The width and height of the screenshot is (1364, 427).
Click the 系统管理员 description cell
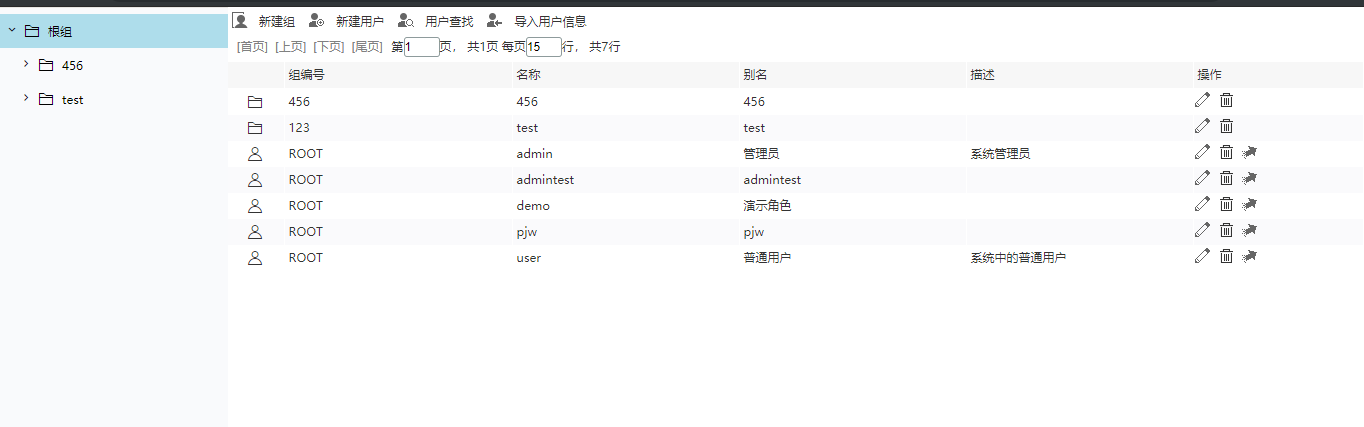(x=1000, y=154)
